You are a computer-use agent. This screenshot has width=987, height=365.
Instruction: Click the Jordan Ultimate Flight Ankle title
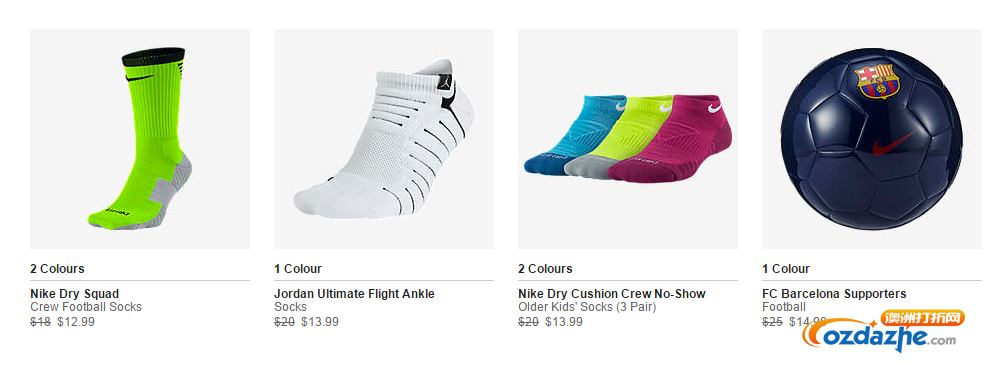click(354, 294)
